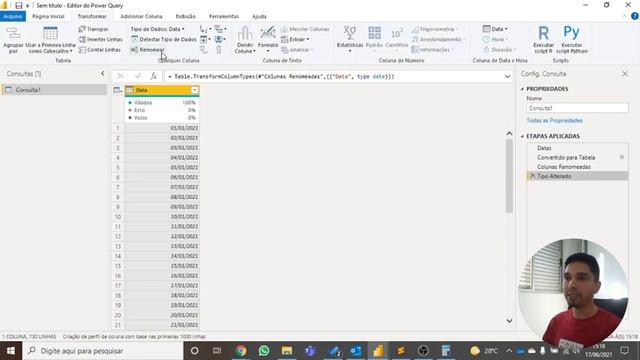Open Google Chrome from the taskbar
The image size is (640, 360).
pos(241,351)
